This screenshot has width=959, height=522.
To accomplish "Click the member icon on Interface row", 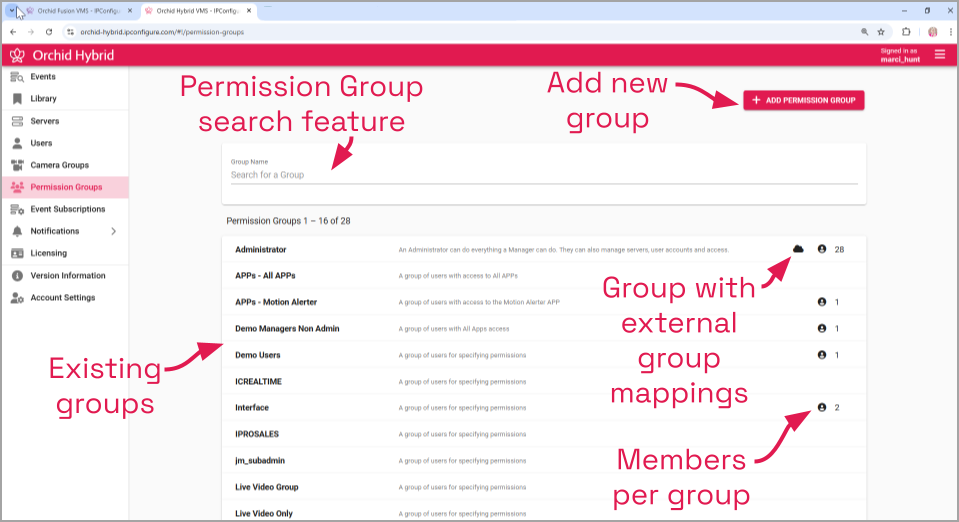I will coord(822,408).
